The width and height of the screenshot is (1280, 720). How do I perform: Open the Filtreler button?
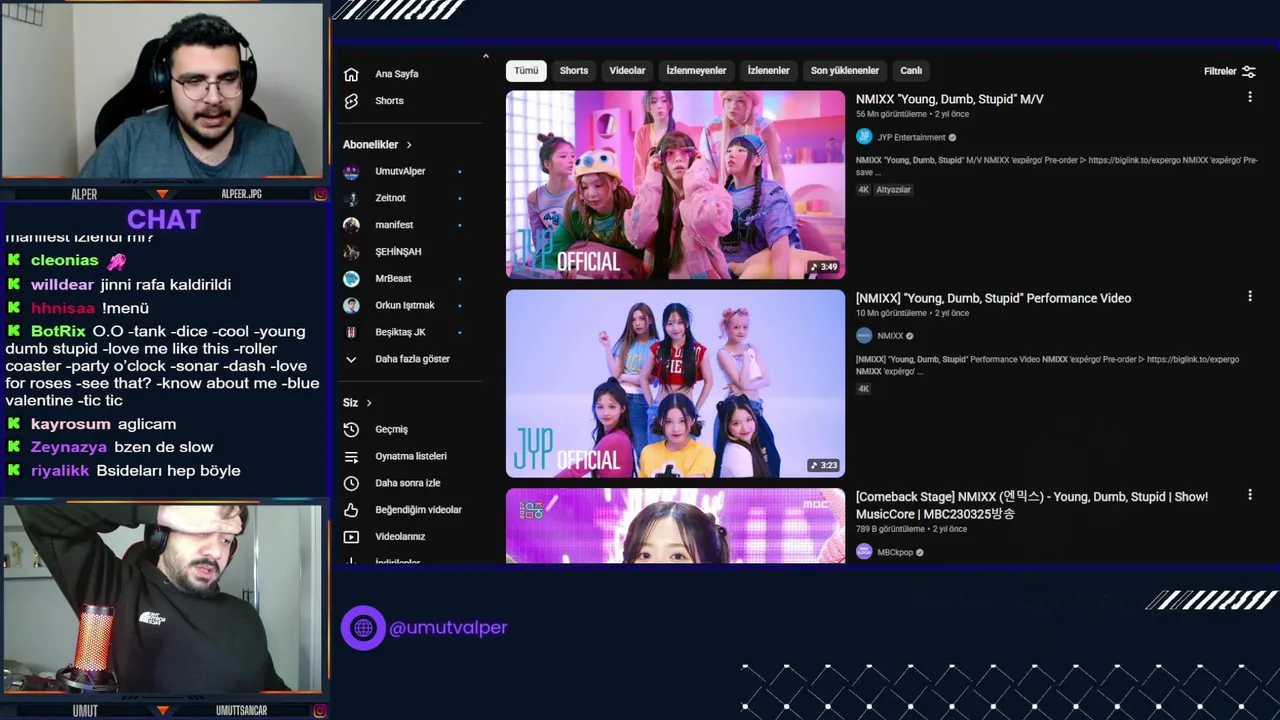[x=1230, y=71]
